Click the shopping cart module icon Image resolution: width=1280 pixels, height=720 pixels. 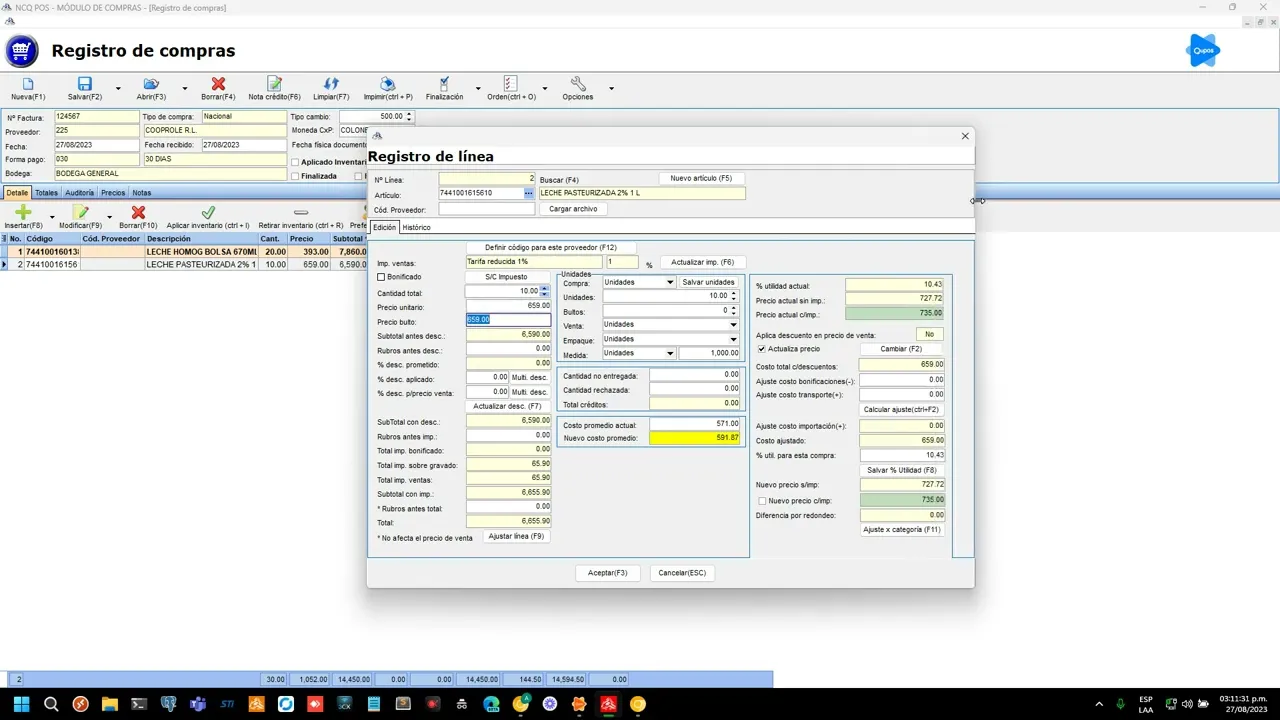pyautogui.click(x=22, y=50)
